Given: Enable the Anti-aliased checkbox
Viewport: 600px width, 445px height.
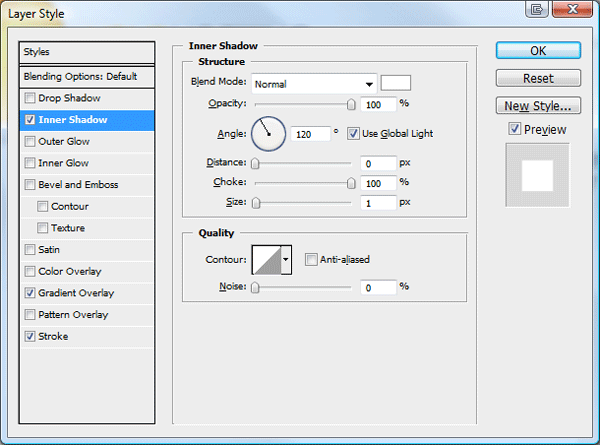Looking at the screenshot, I should pyautogui.click(x=311, y=260).
